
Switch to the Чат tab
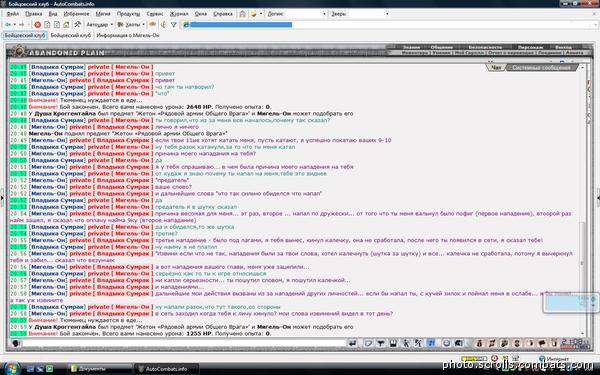pyautogui.click(x=496, y=67)
